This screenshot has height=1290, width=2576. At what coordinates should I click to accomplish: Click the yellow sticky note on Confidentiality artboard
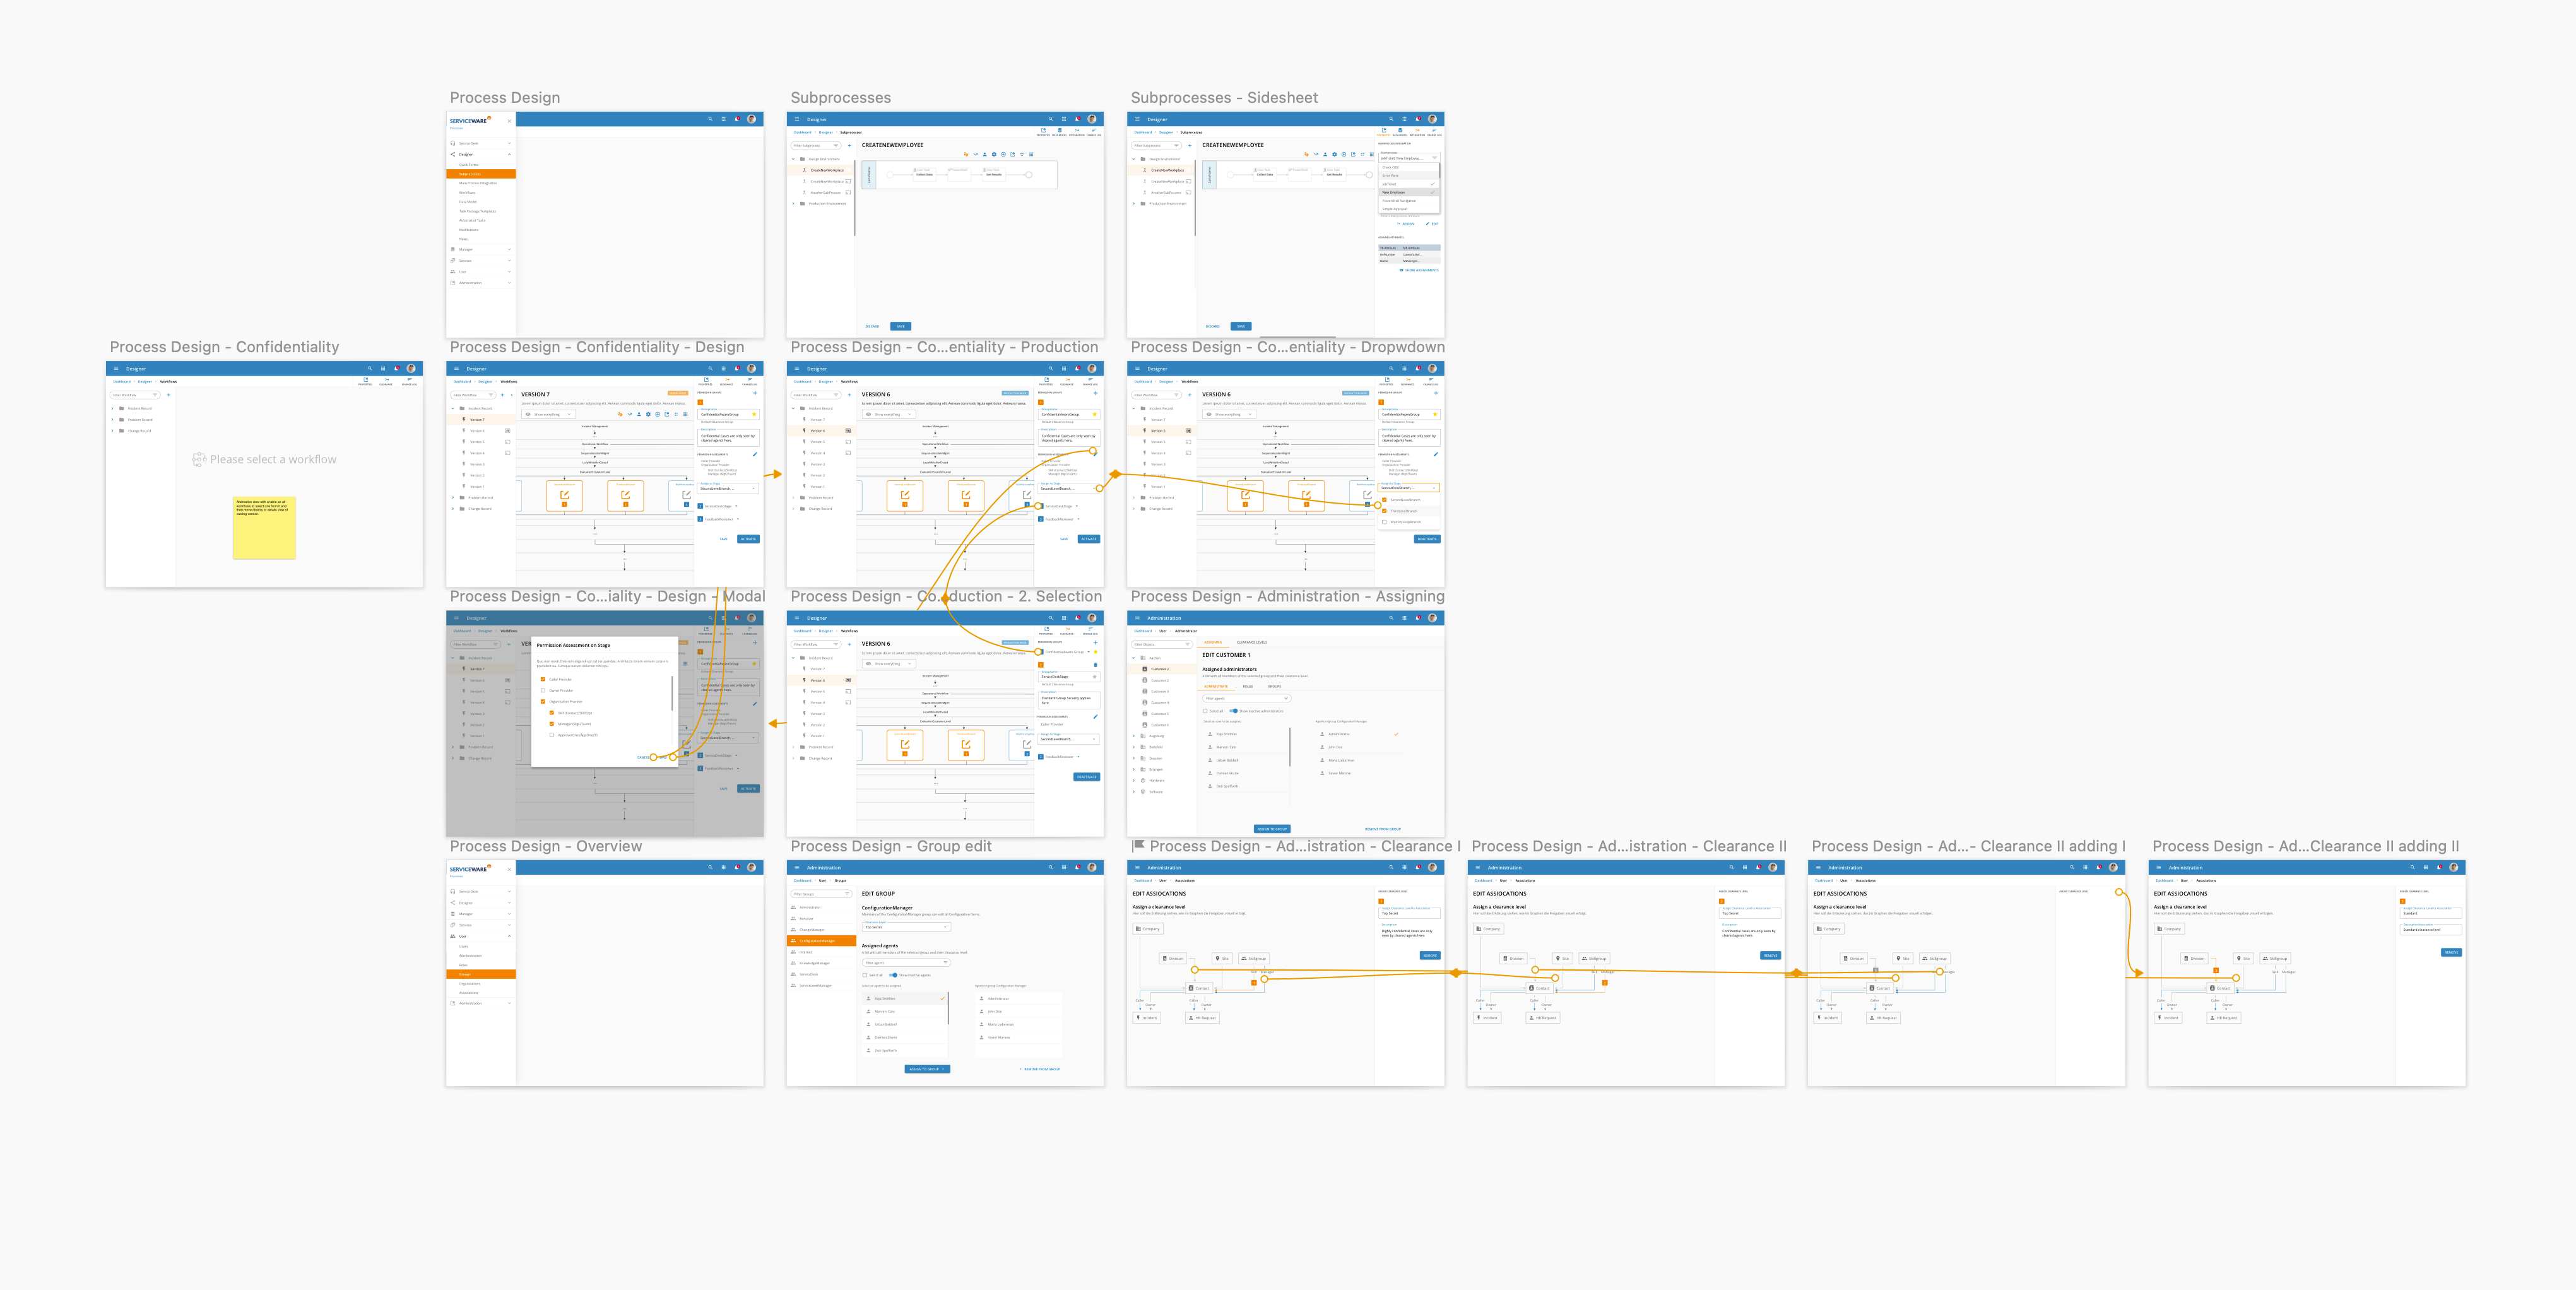pyautogui.click(x=264, y=528)
